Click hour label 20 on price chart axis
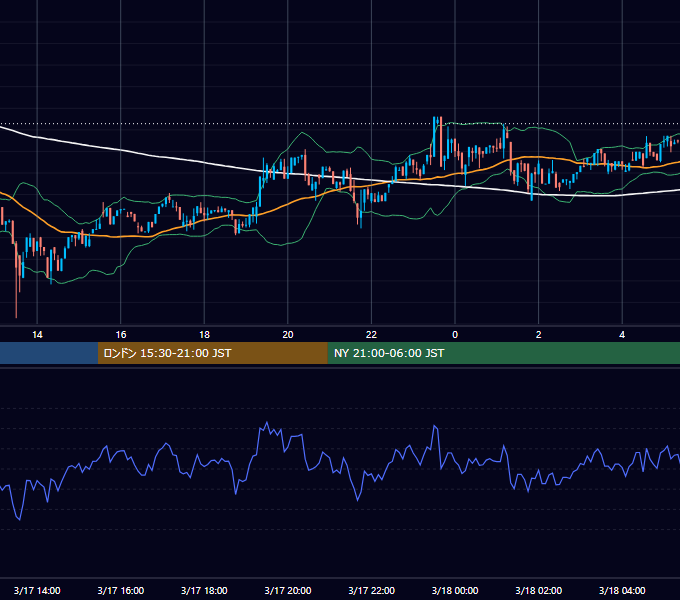This screenshot has width=680, height=600. tap(288, 335)
